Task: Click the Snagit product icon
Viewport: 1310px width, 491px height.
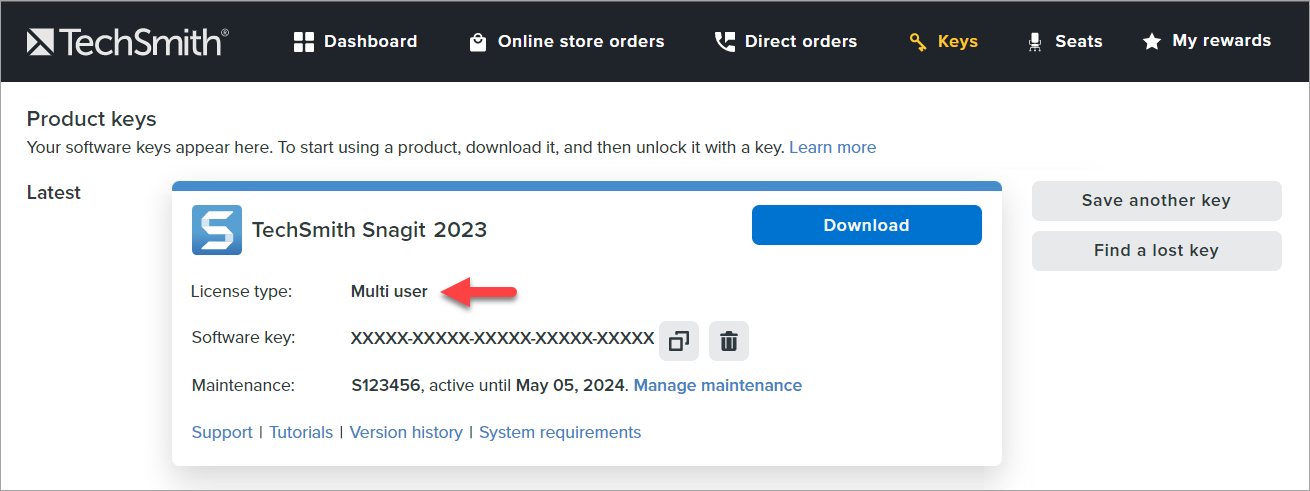Action: (x=216, y=230)
